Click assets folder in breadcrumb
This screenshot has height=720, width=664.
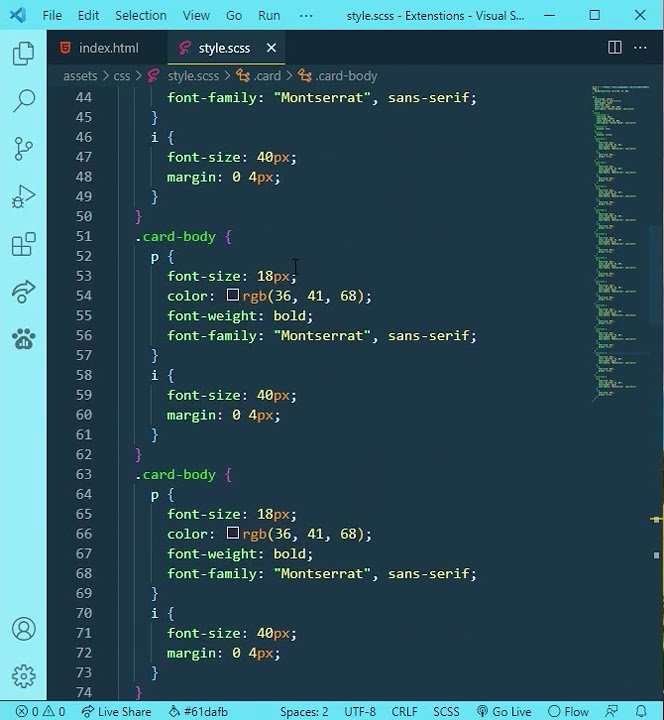coord(80,76)
